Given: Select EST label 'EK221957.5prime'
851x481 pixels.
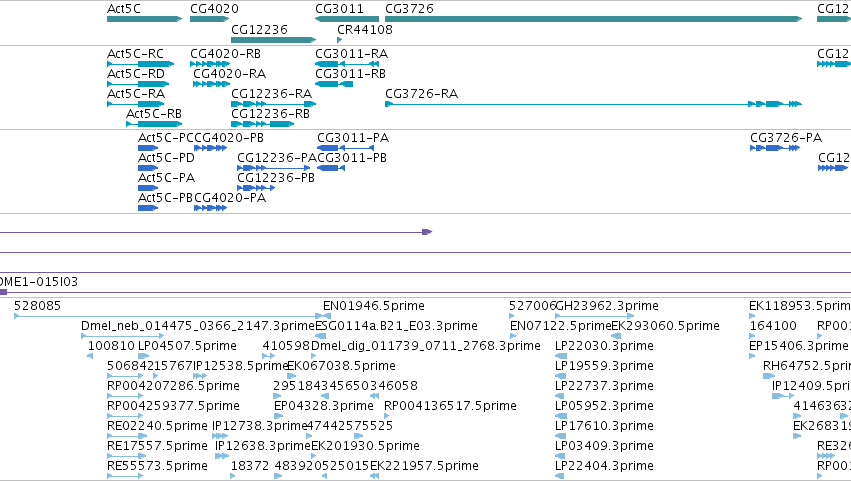Looking at the screenshot, I should click(424, 467).
